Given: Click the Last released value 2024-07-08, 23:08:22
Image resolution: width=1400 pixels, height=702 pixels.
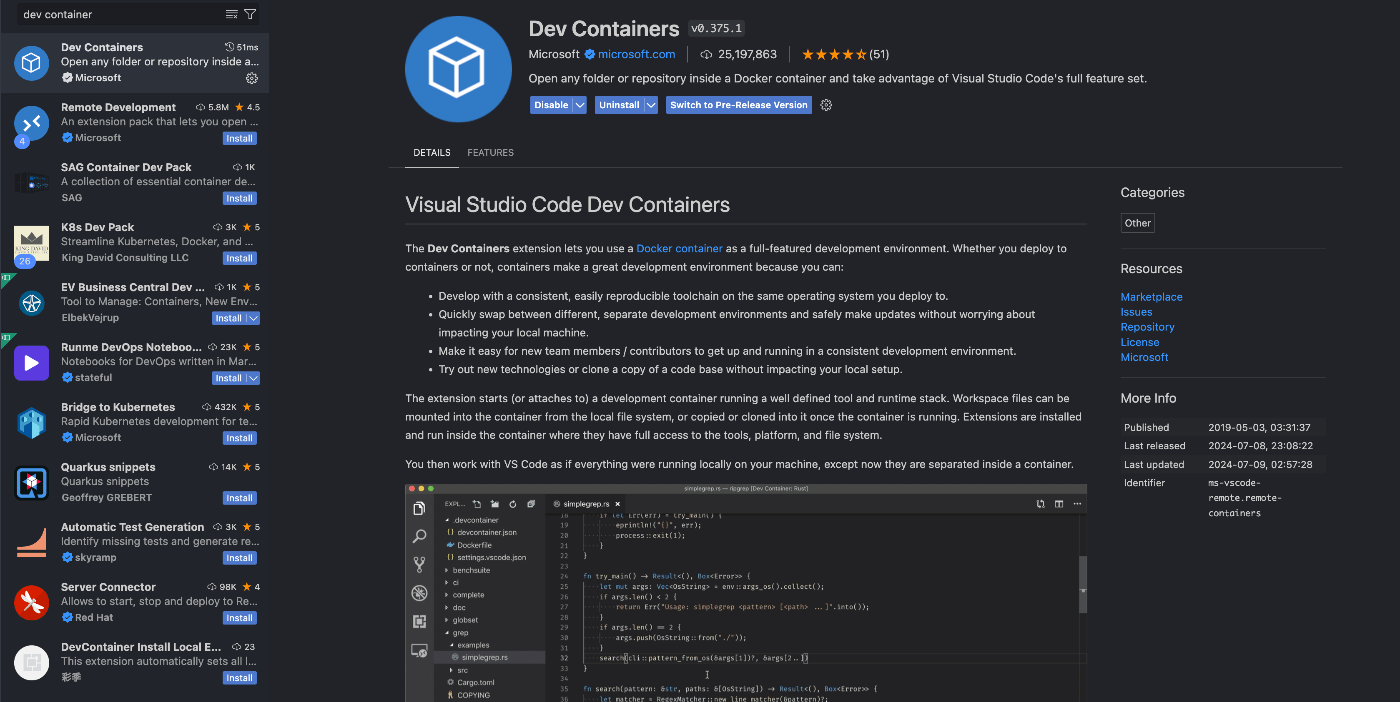Looking at the screenshot, I should tap(1260, 446).
